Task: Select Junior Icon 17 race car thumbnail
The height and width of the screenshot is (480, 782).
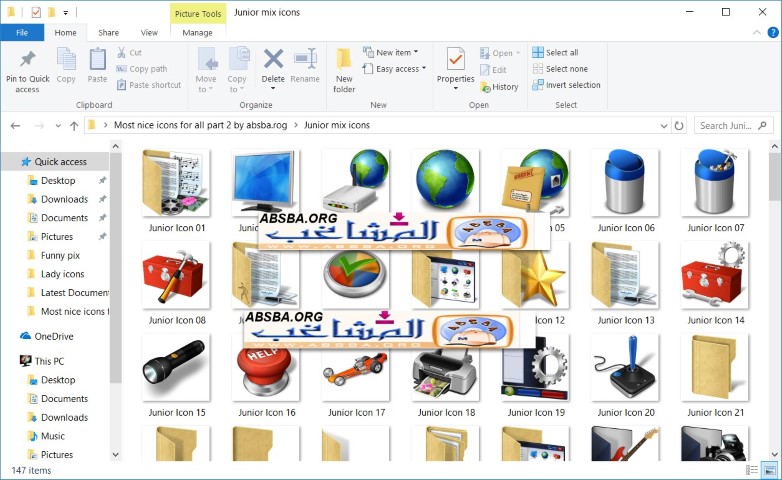Action: click(x=356, y=373)
